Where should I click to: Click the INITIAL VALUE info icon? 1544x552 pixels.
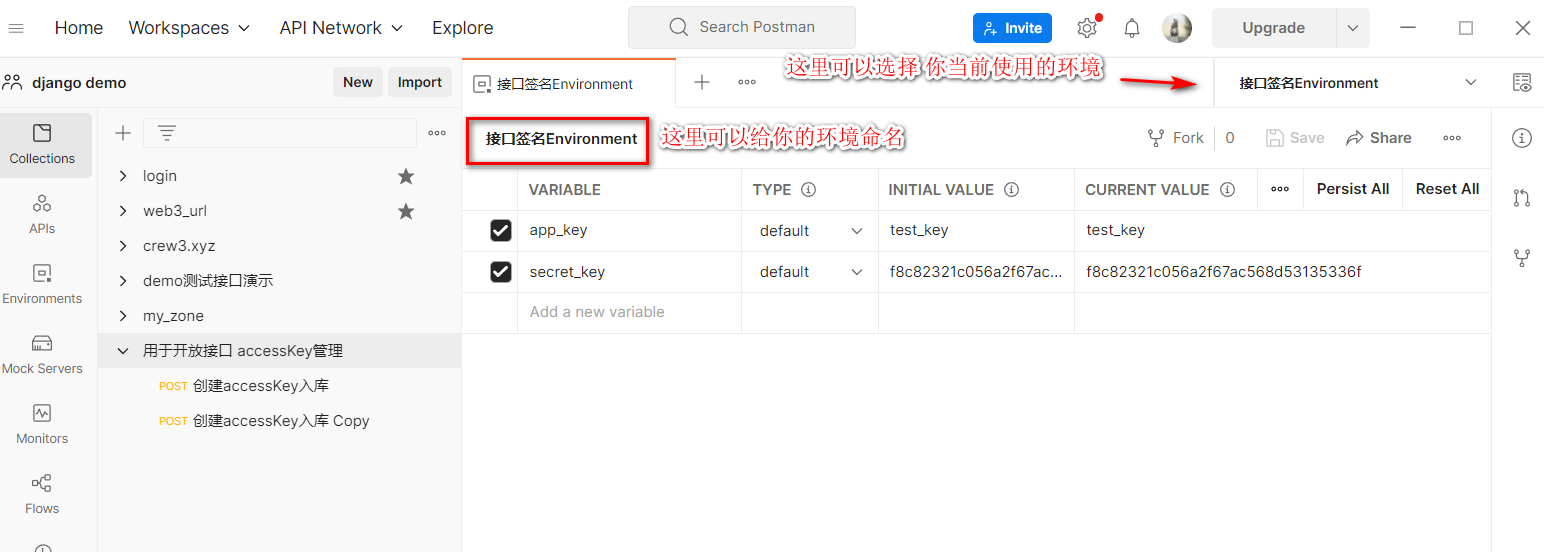coord(1011,189)
